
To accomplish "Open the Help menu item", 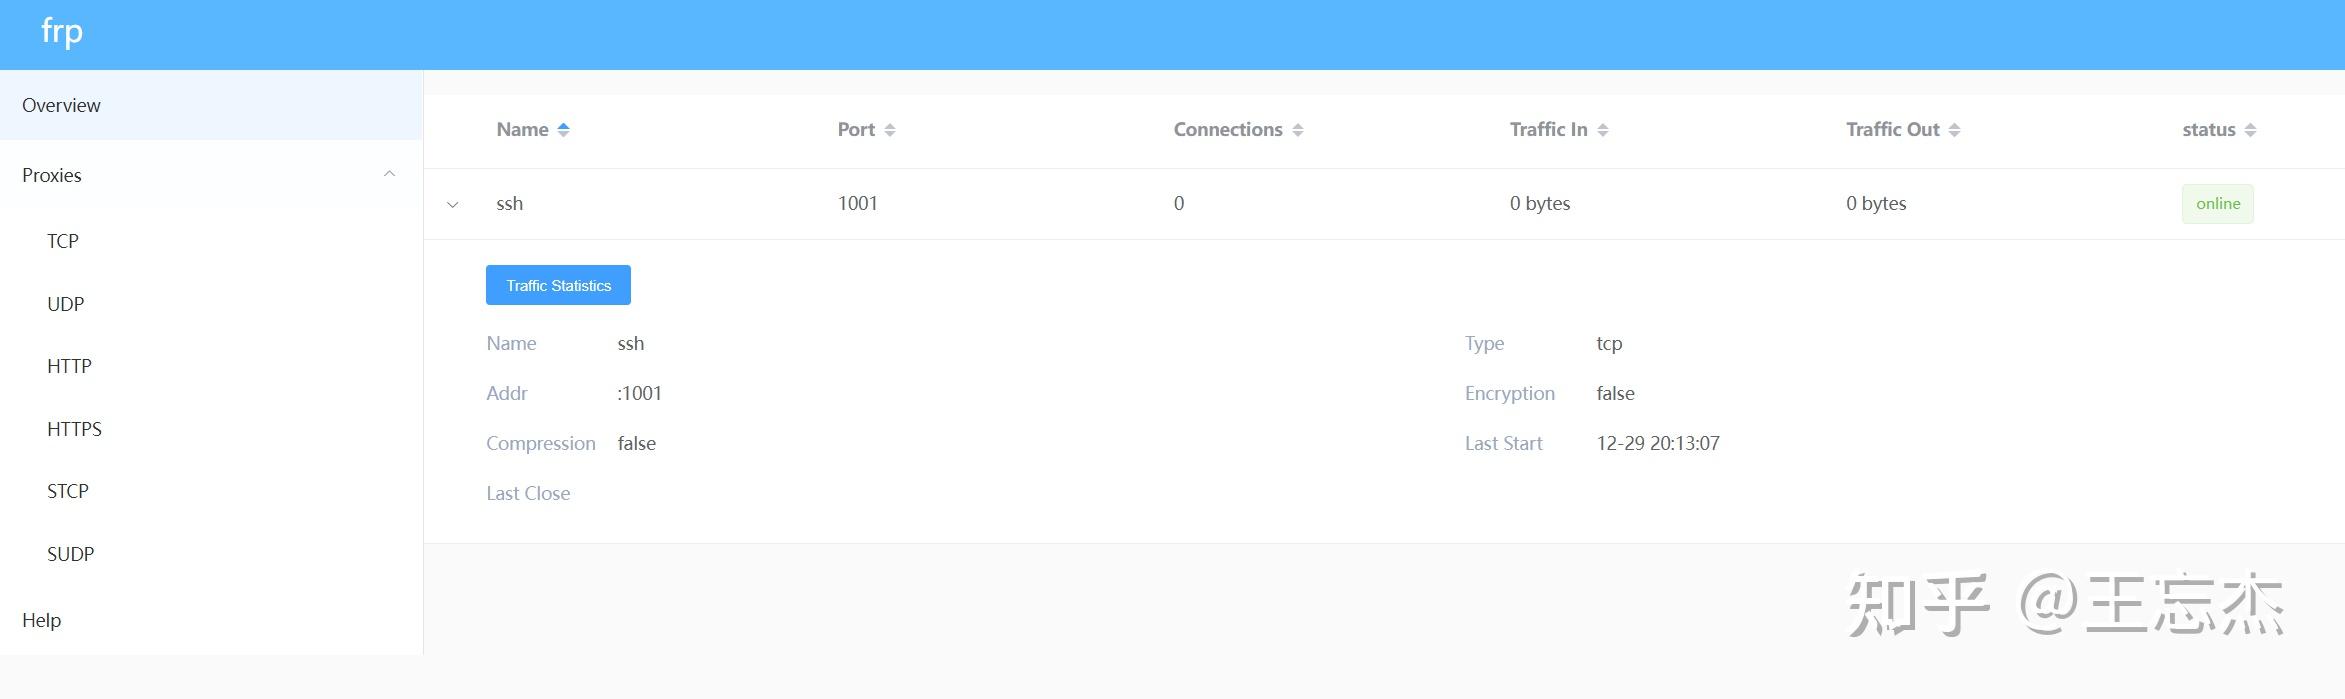I will pos(42,620).
